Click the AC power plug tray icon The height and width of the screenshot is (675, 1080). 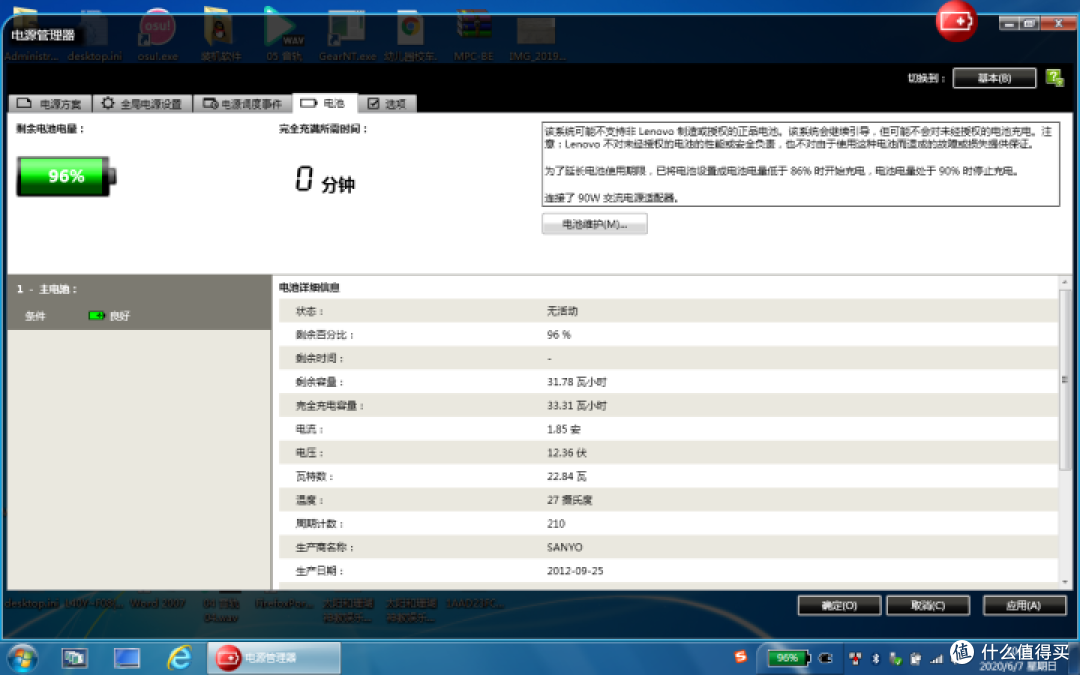tap(825, 658)
